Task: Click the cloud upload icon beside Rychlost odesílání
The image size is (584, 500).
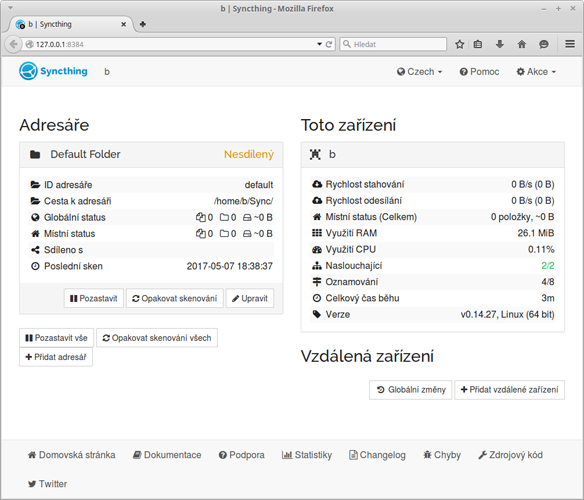Action: [317, 200]
